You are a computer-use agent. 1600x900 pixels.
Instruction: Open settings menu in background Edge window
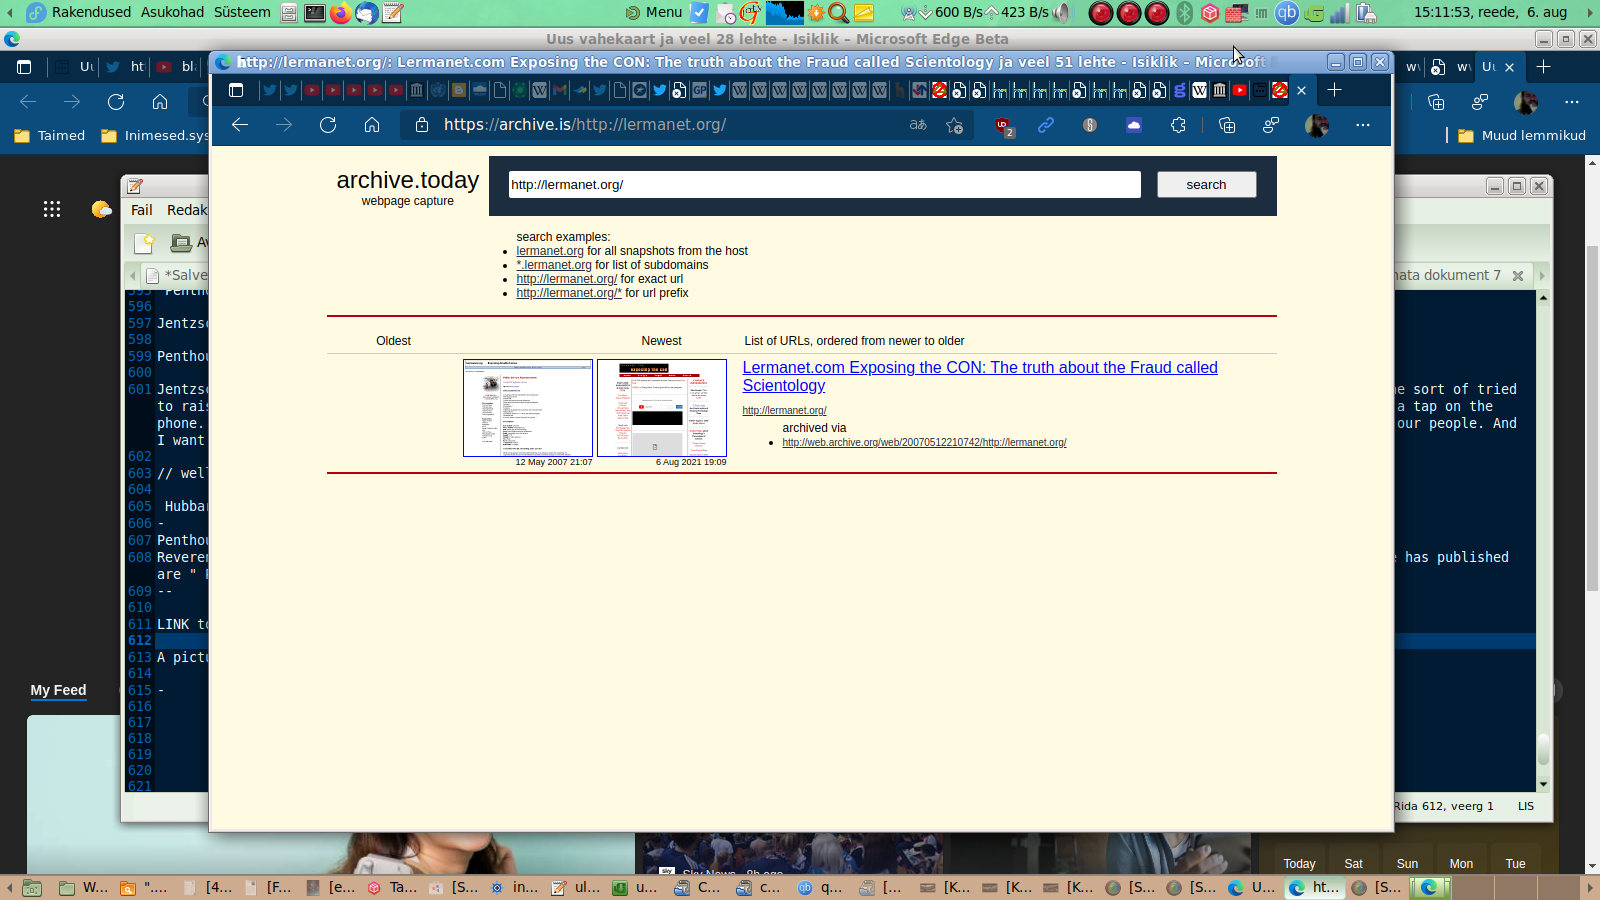[x=1572, y=102]
